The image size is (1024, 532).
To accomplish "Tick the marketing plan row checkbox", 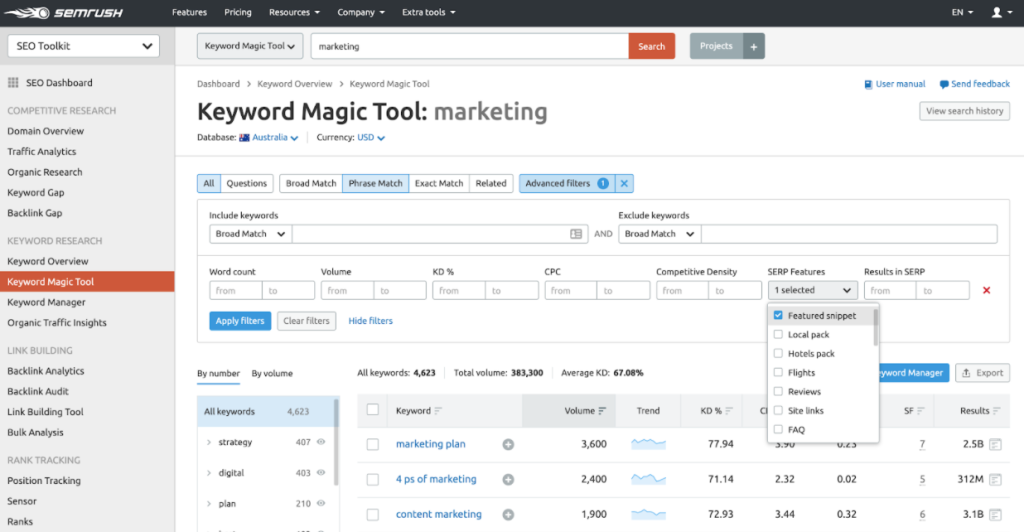I will point(372,445).
